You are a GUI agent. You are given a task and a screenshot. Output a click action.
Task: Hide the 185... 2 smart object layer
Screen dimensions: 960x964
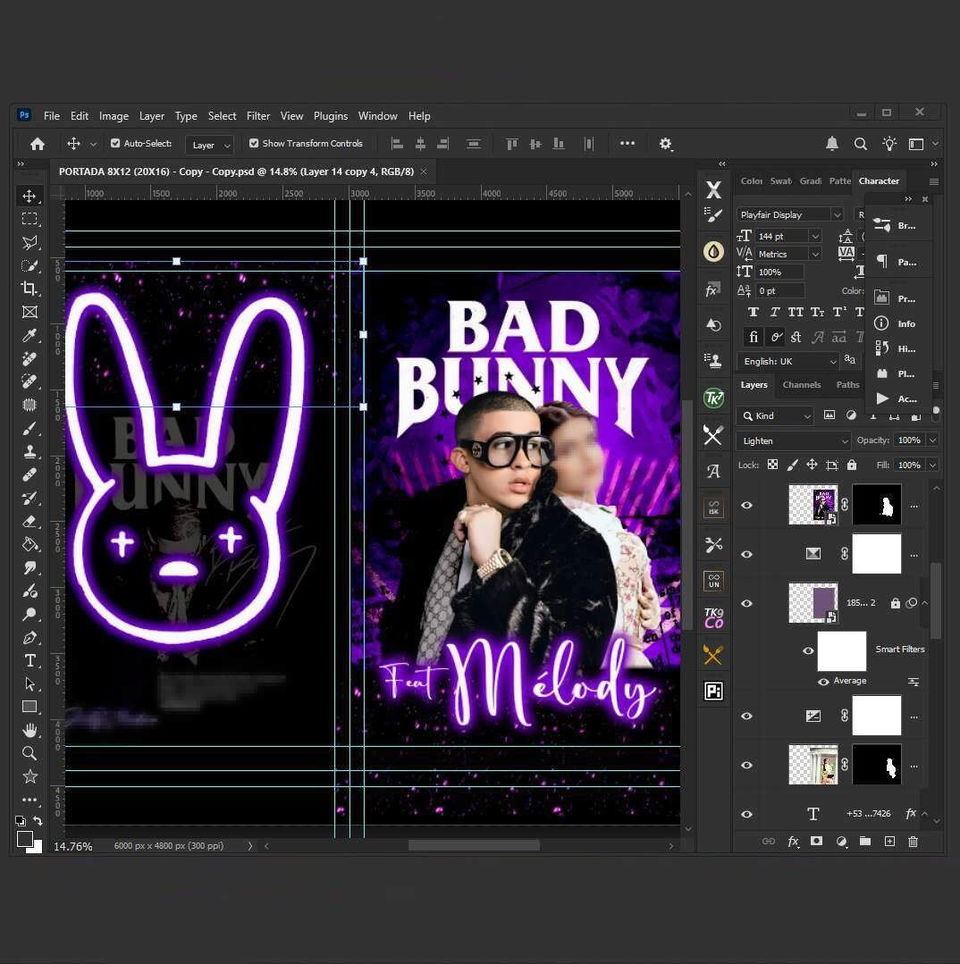(x=747, y=604)
